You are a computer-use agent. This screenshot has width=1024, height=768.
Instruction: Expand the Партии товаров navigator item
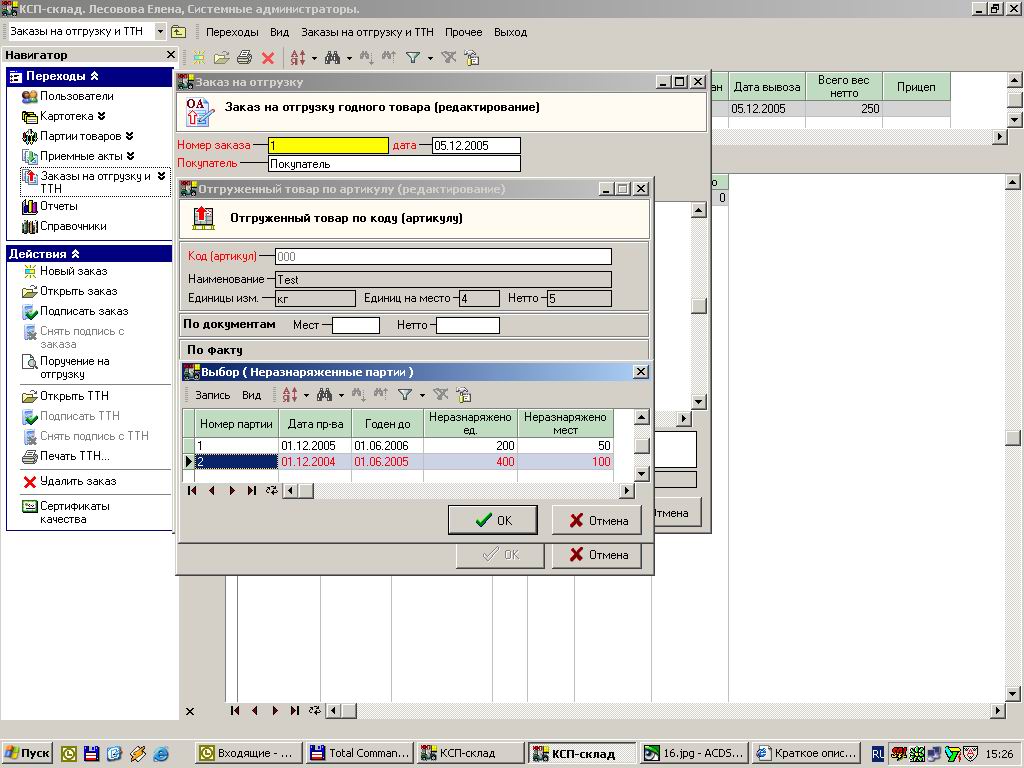(x=129, y=136)
